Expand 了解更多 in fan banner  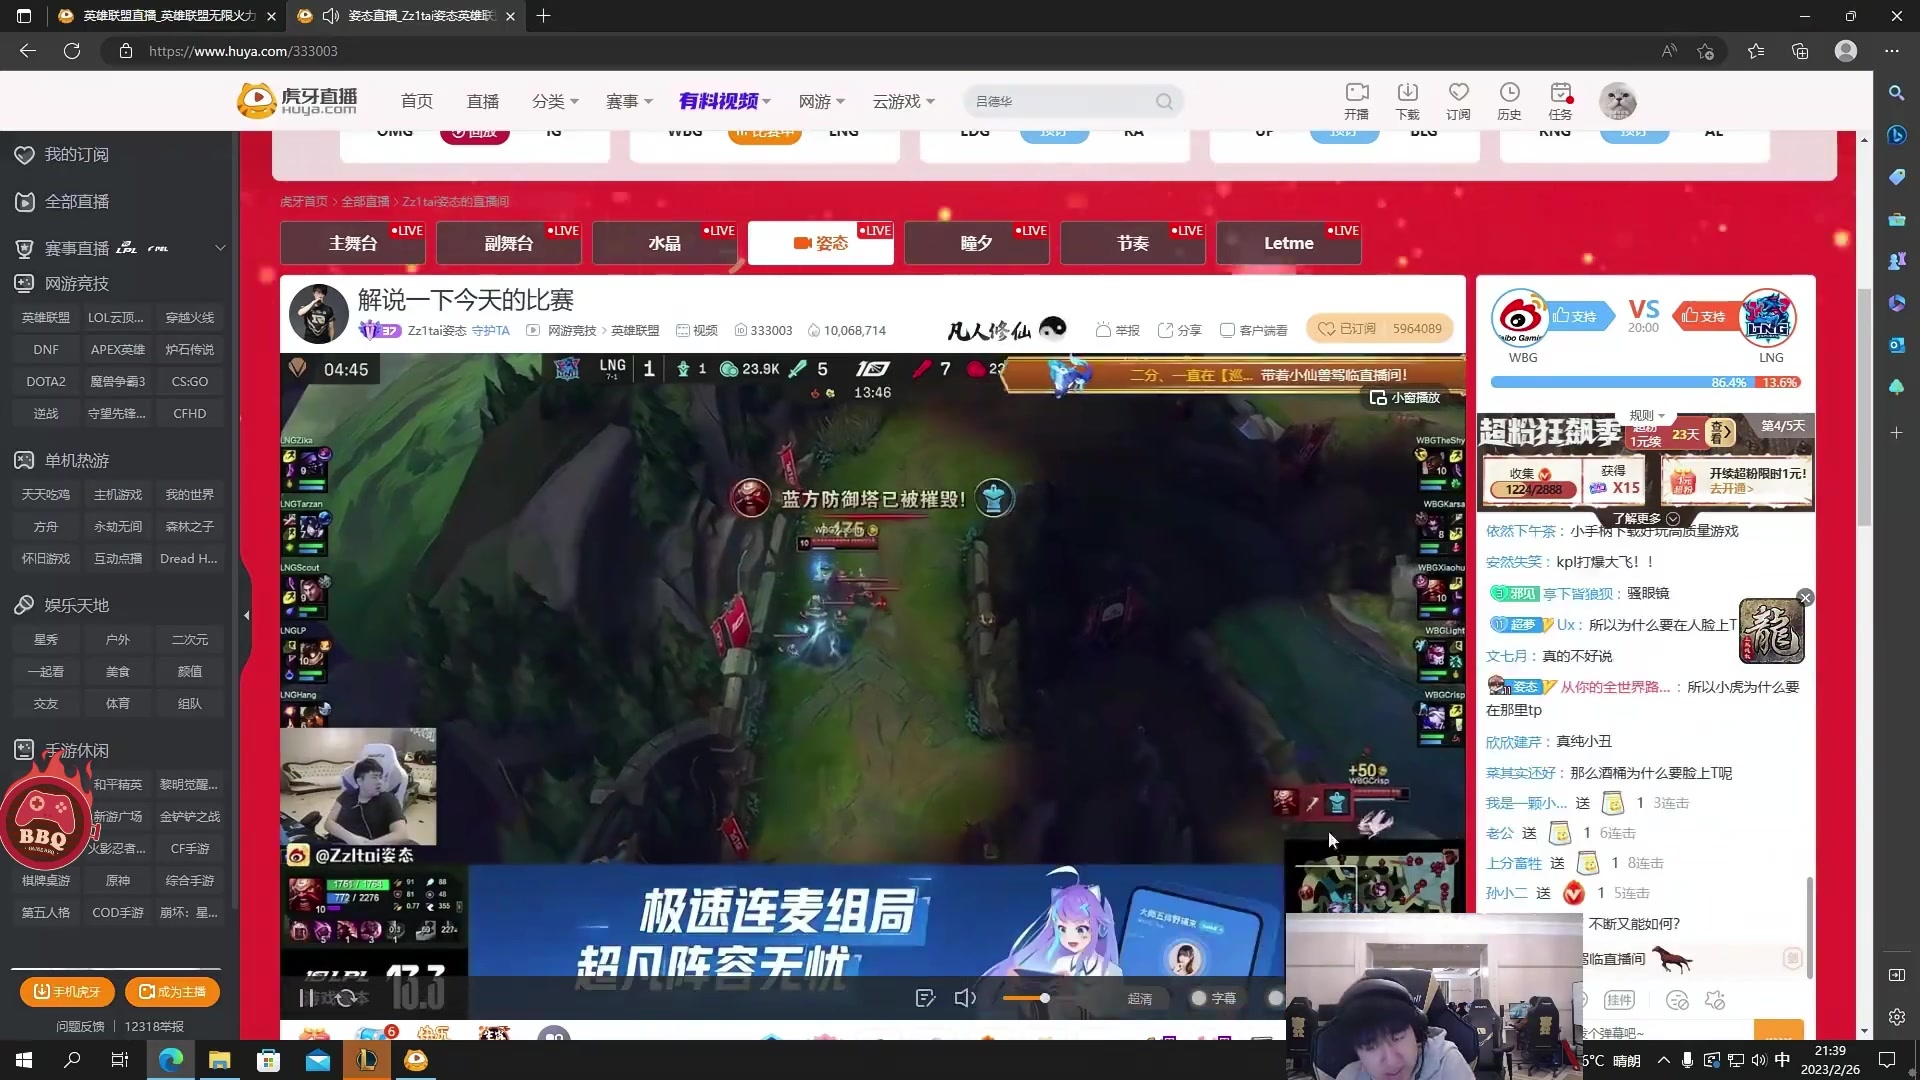tap(1645, 518)
